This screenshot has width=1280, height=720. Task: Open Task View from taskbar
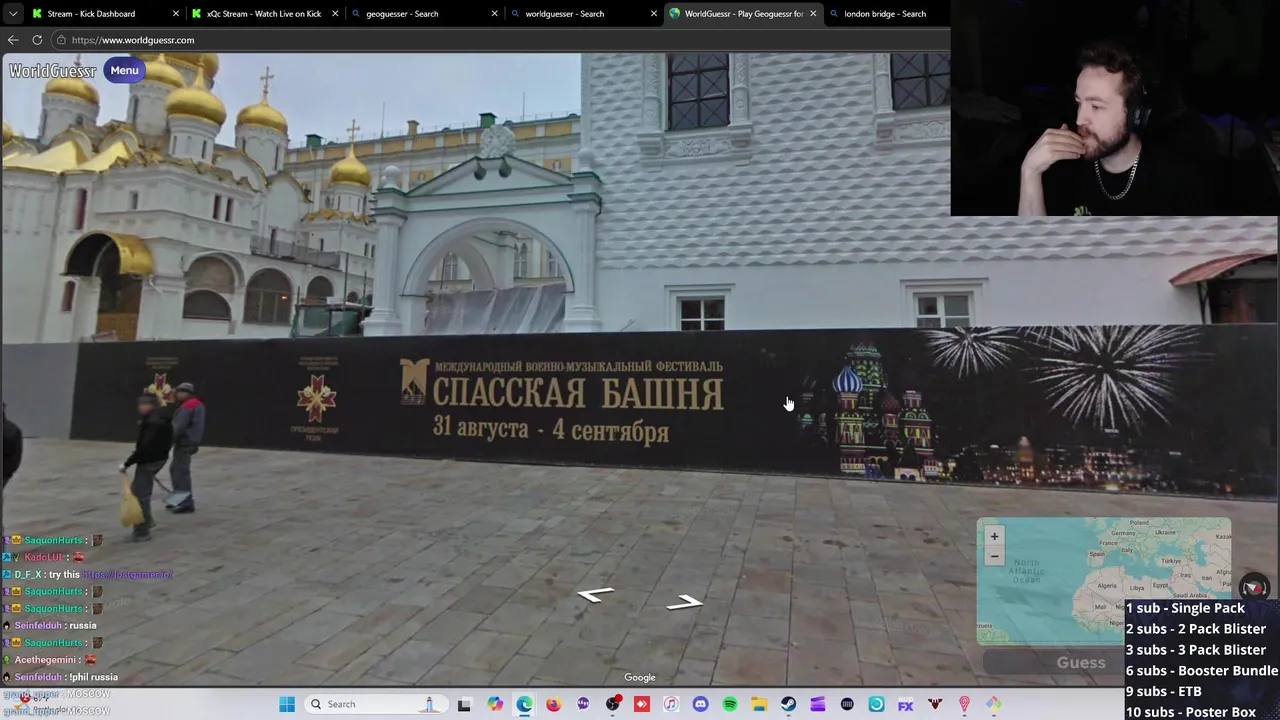pos(464,705)
